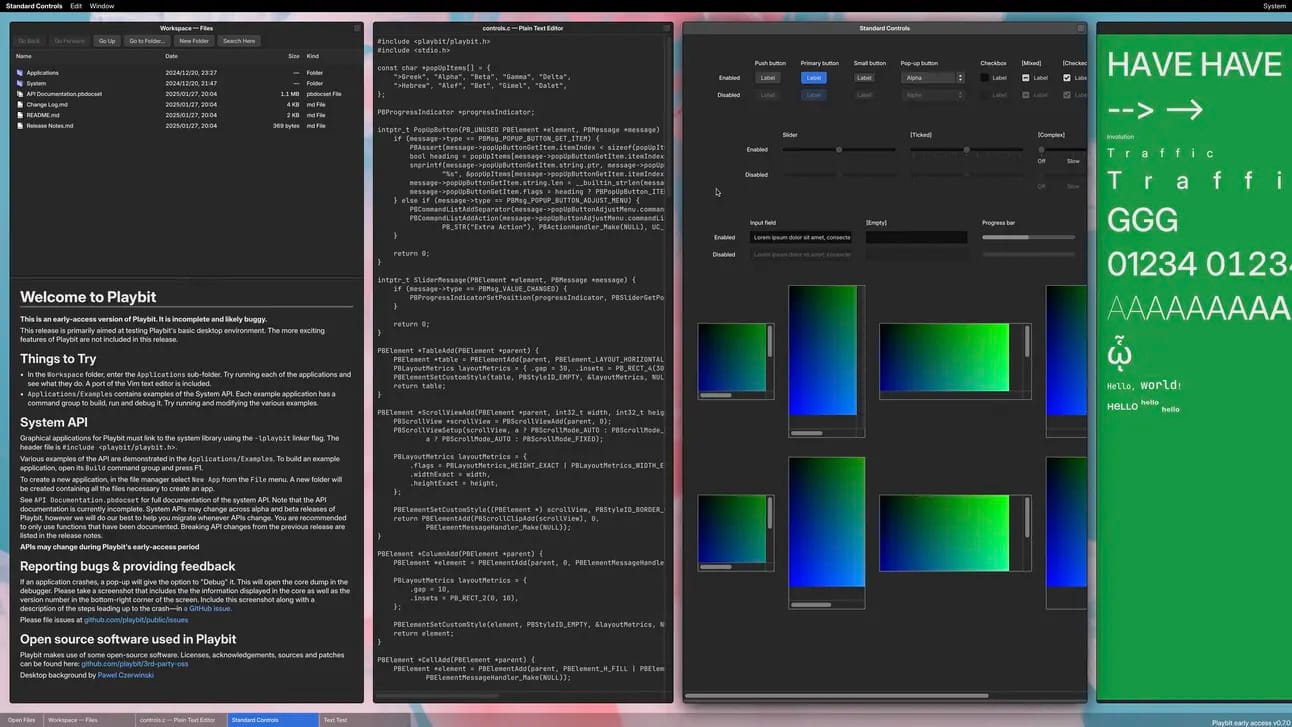This screenshot has width=1292, height=727.
Task: Open the Applications folder icon in Files
Action: coord(20,73)
